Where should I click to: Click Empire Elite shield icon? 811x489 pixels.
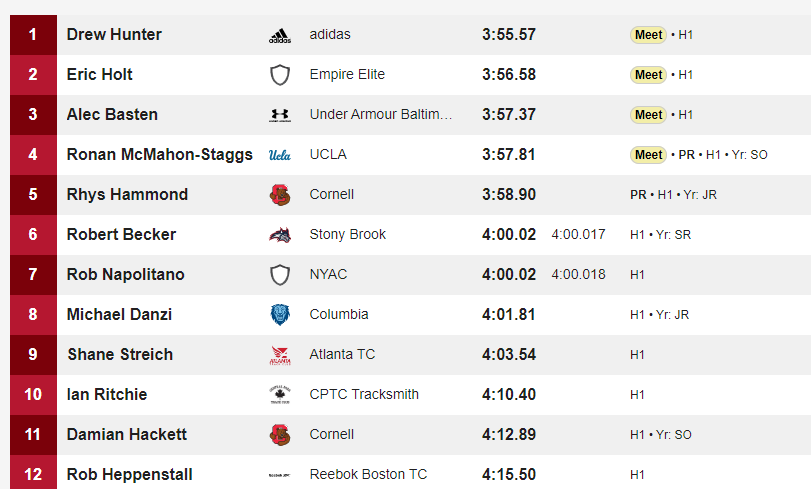280,75
